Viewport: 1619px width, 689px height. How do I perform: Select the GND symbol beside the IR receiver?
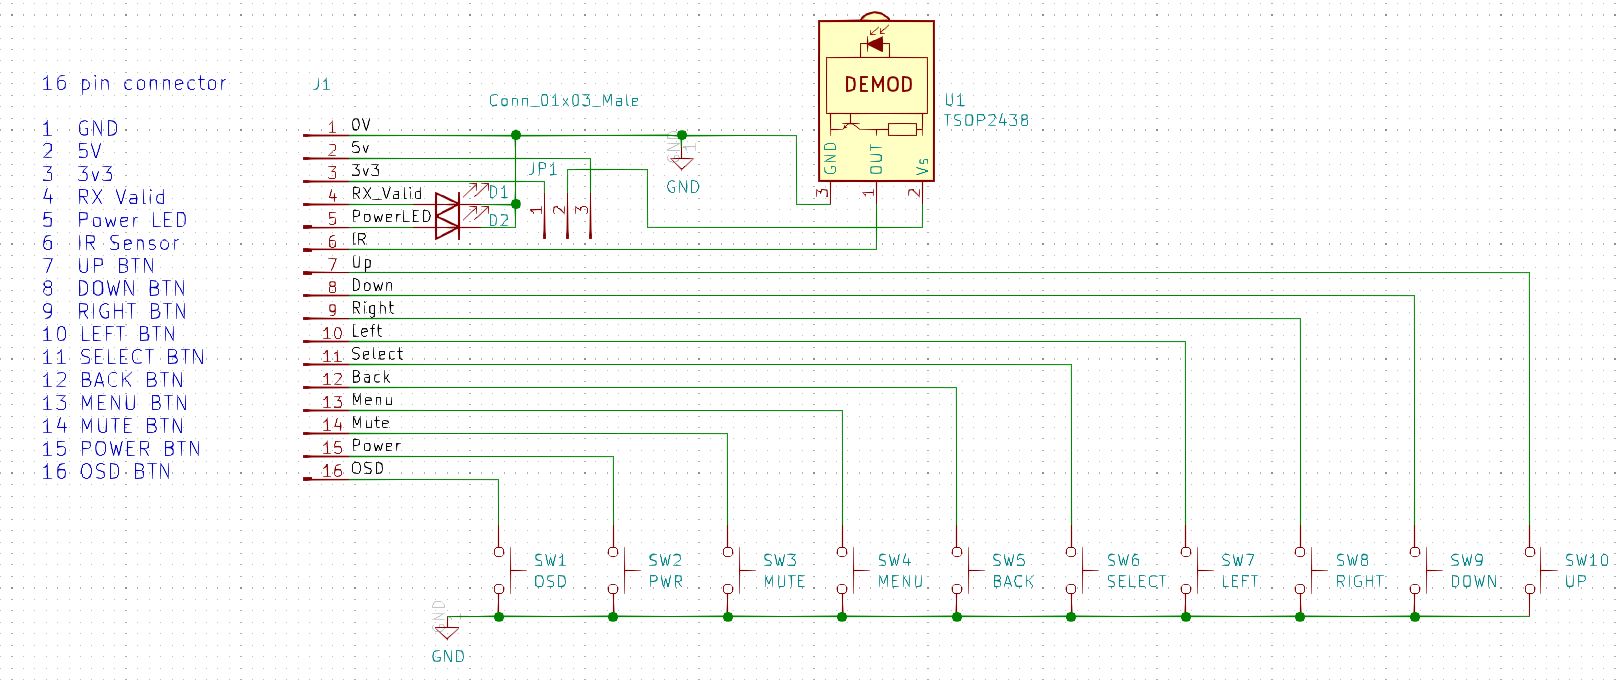click(x=682, y=158)
